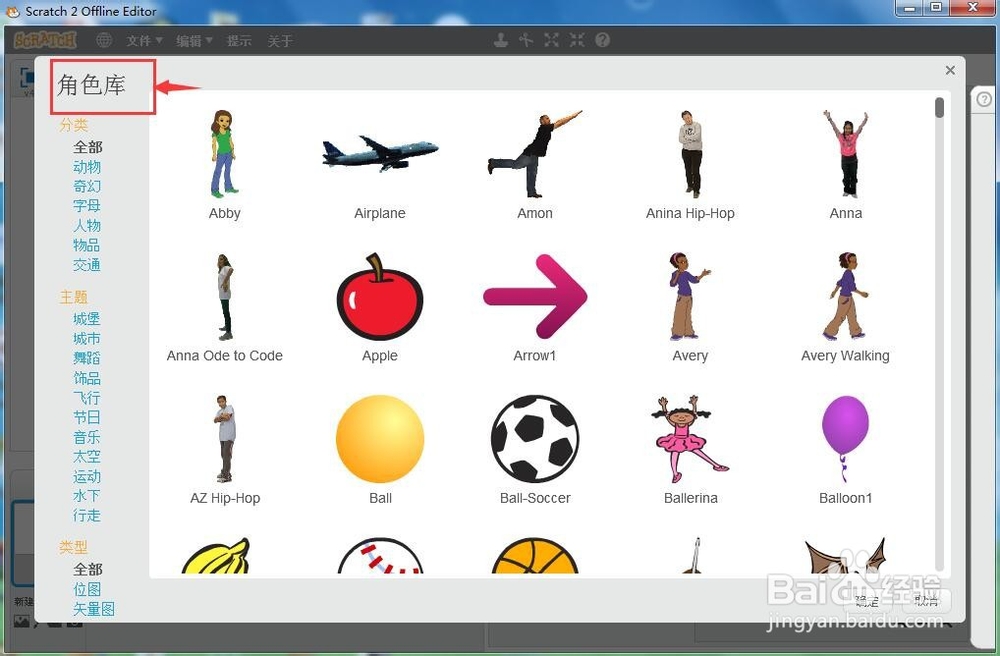
Task: Select the bananas sprite in bottom row
Action: (217, 556)
